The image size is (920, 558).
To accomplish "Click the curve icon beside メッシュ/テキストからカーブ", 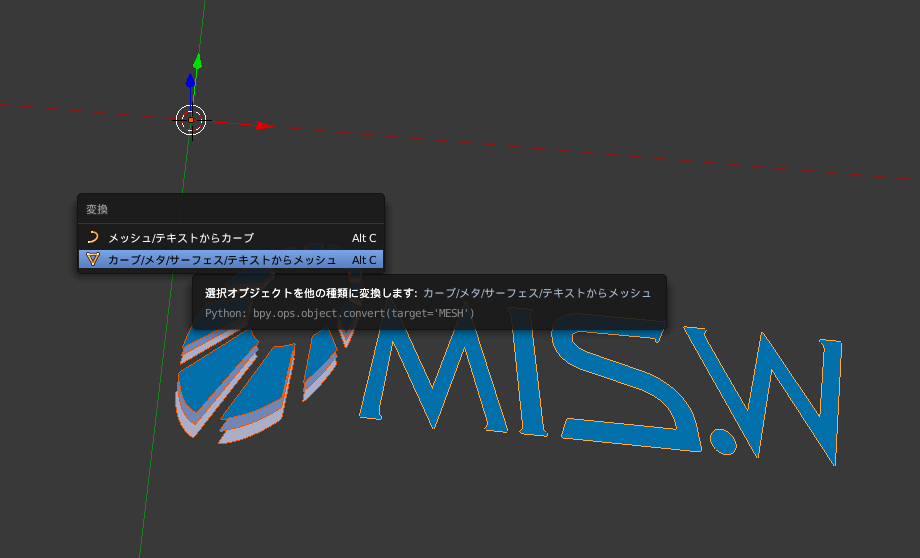I will point(93,237).
